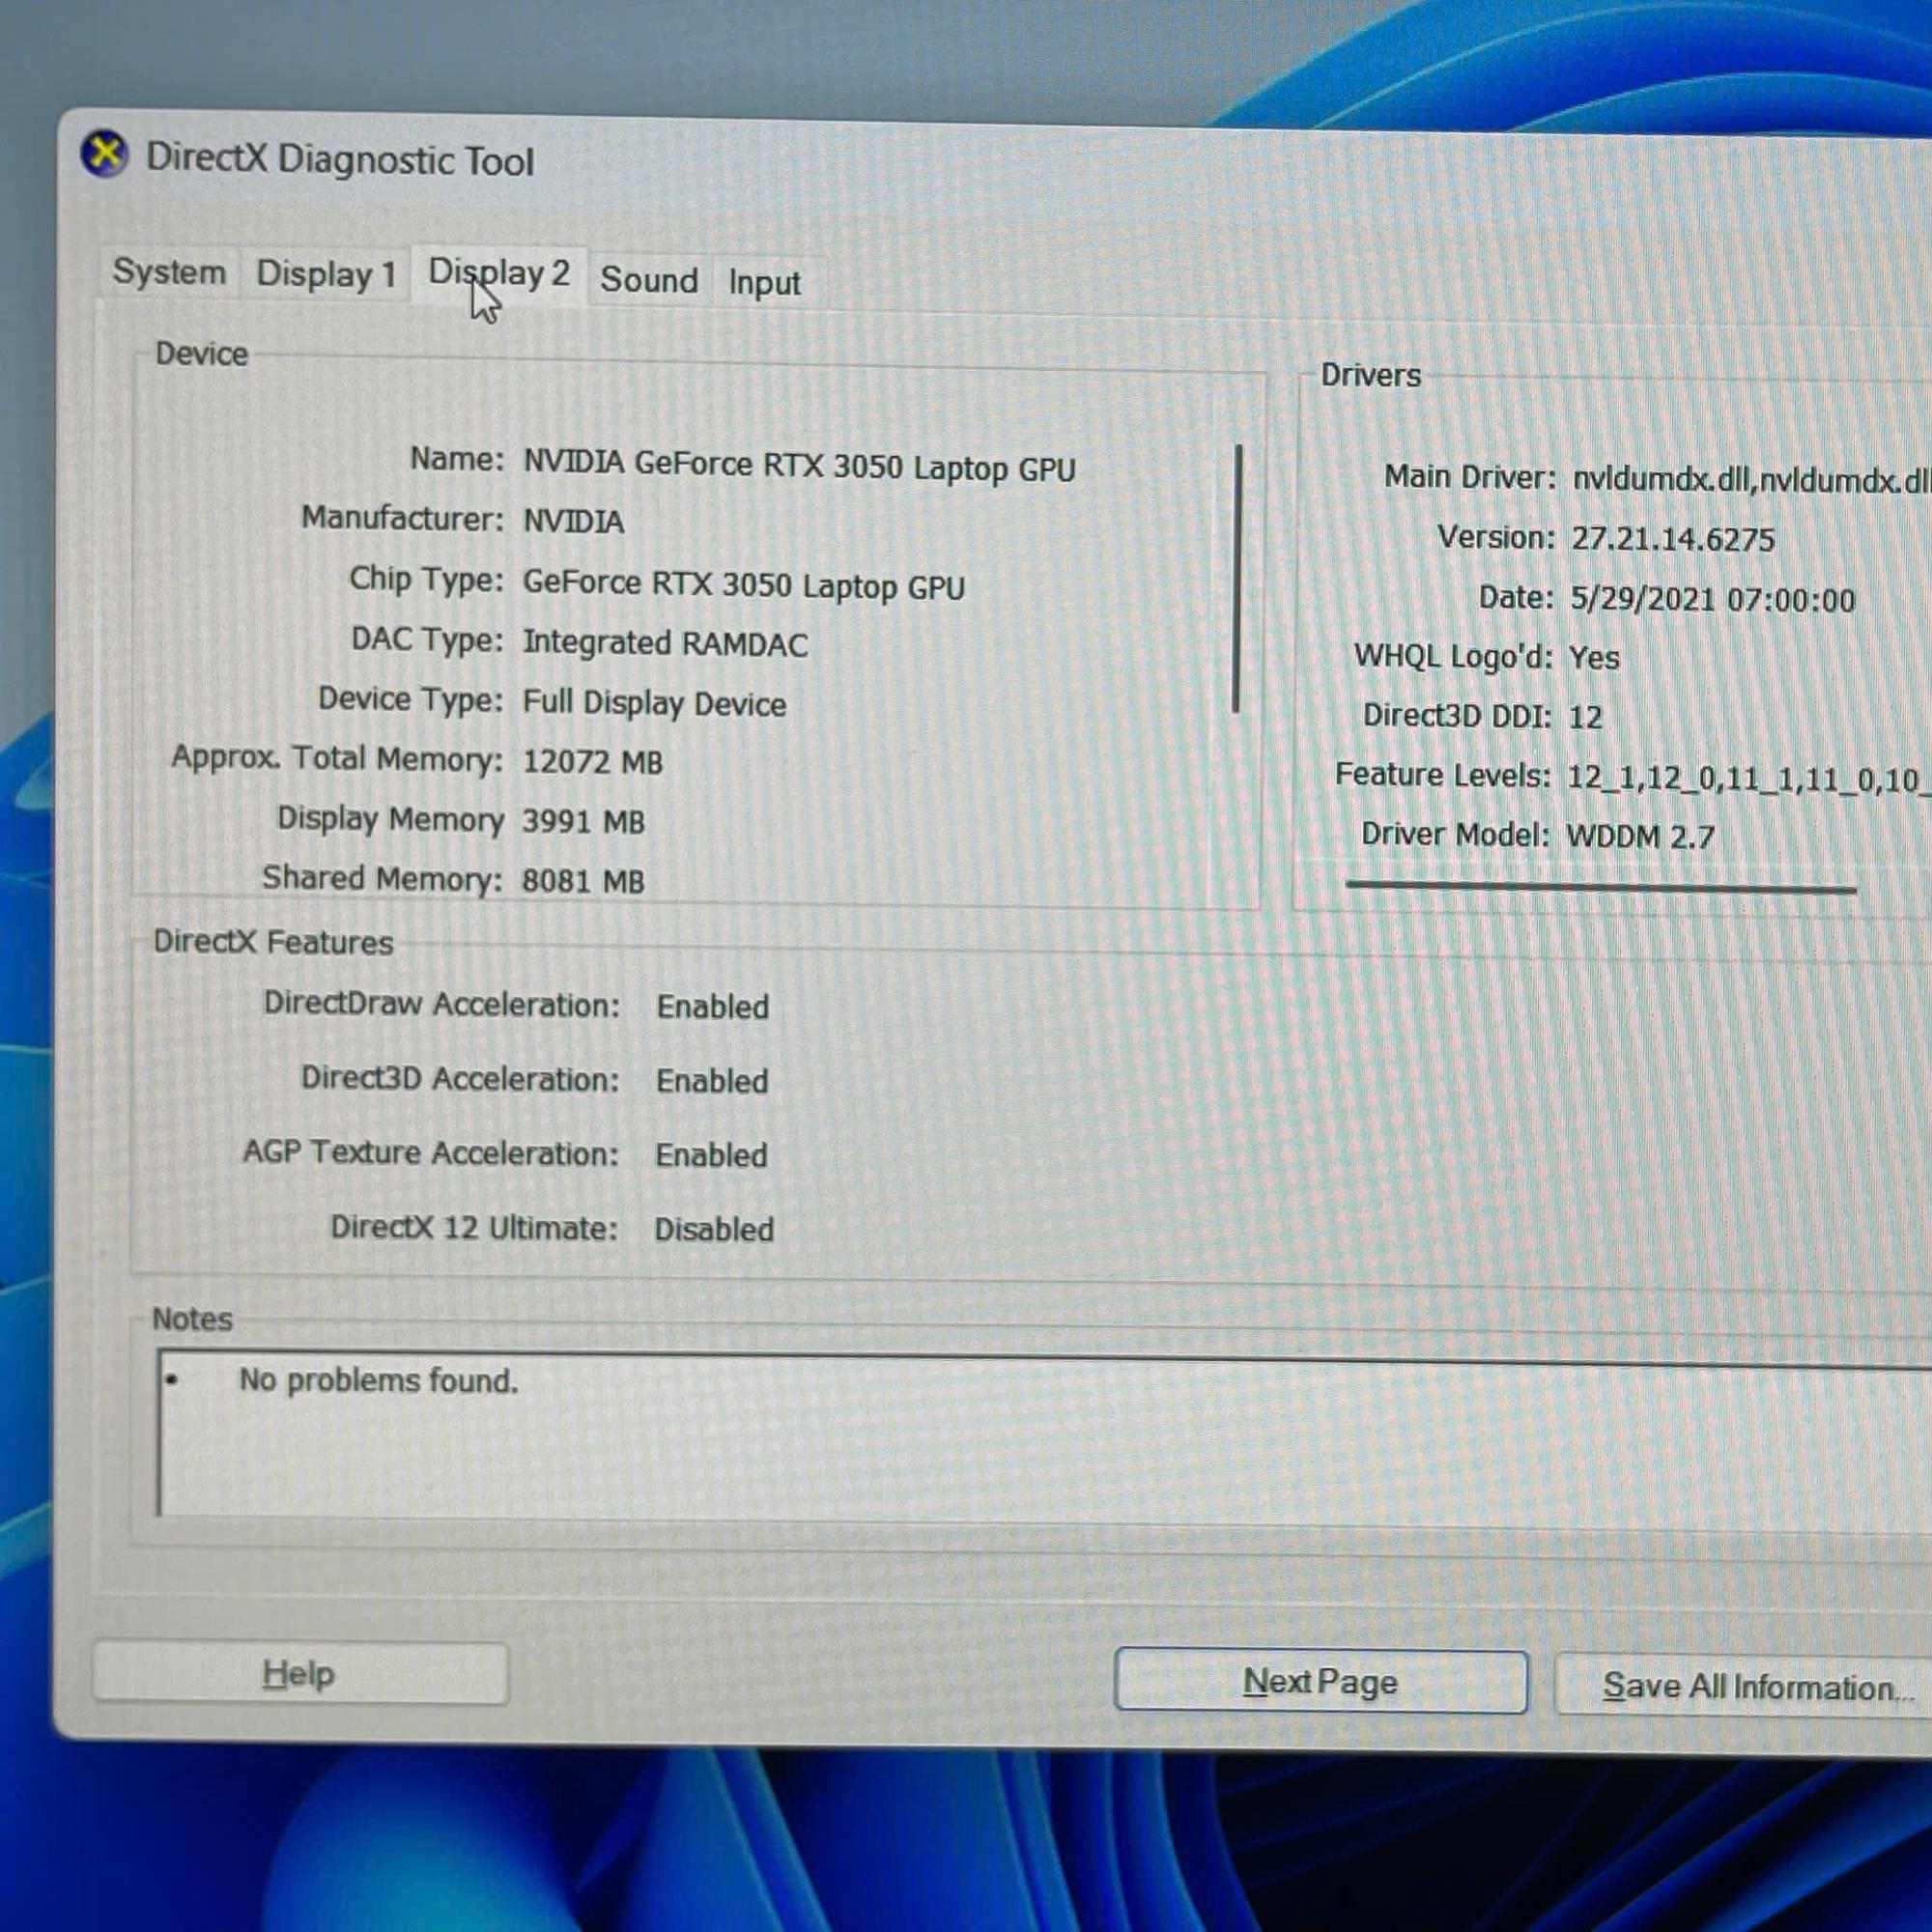Click the Feature Levels value '12_1,12_0,11_1'

click(x=1749, y=778)
